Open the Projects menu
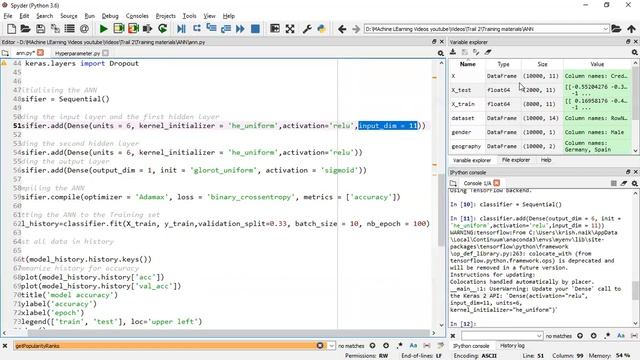Screen dimensions: 640x360 tap(165, 16)
